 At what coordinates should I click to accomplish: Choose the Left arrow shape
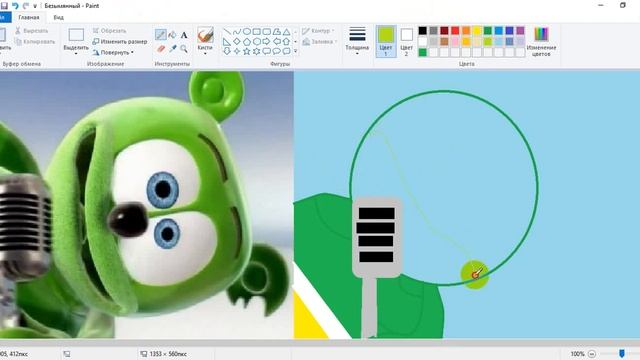[x=277, y=42]
